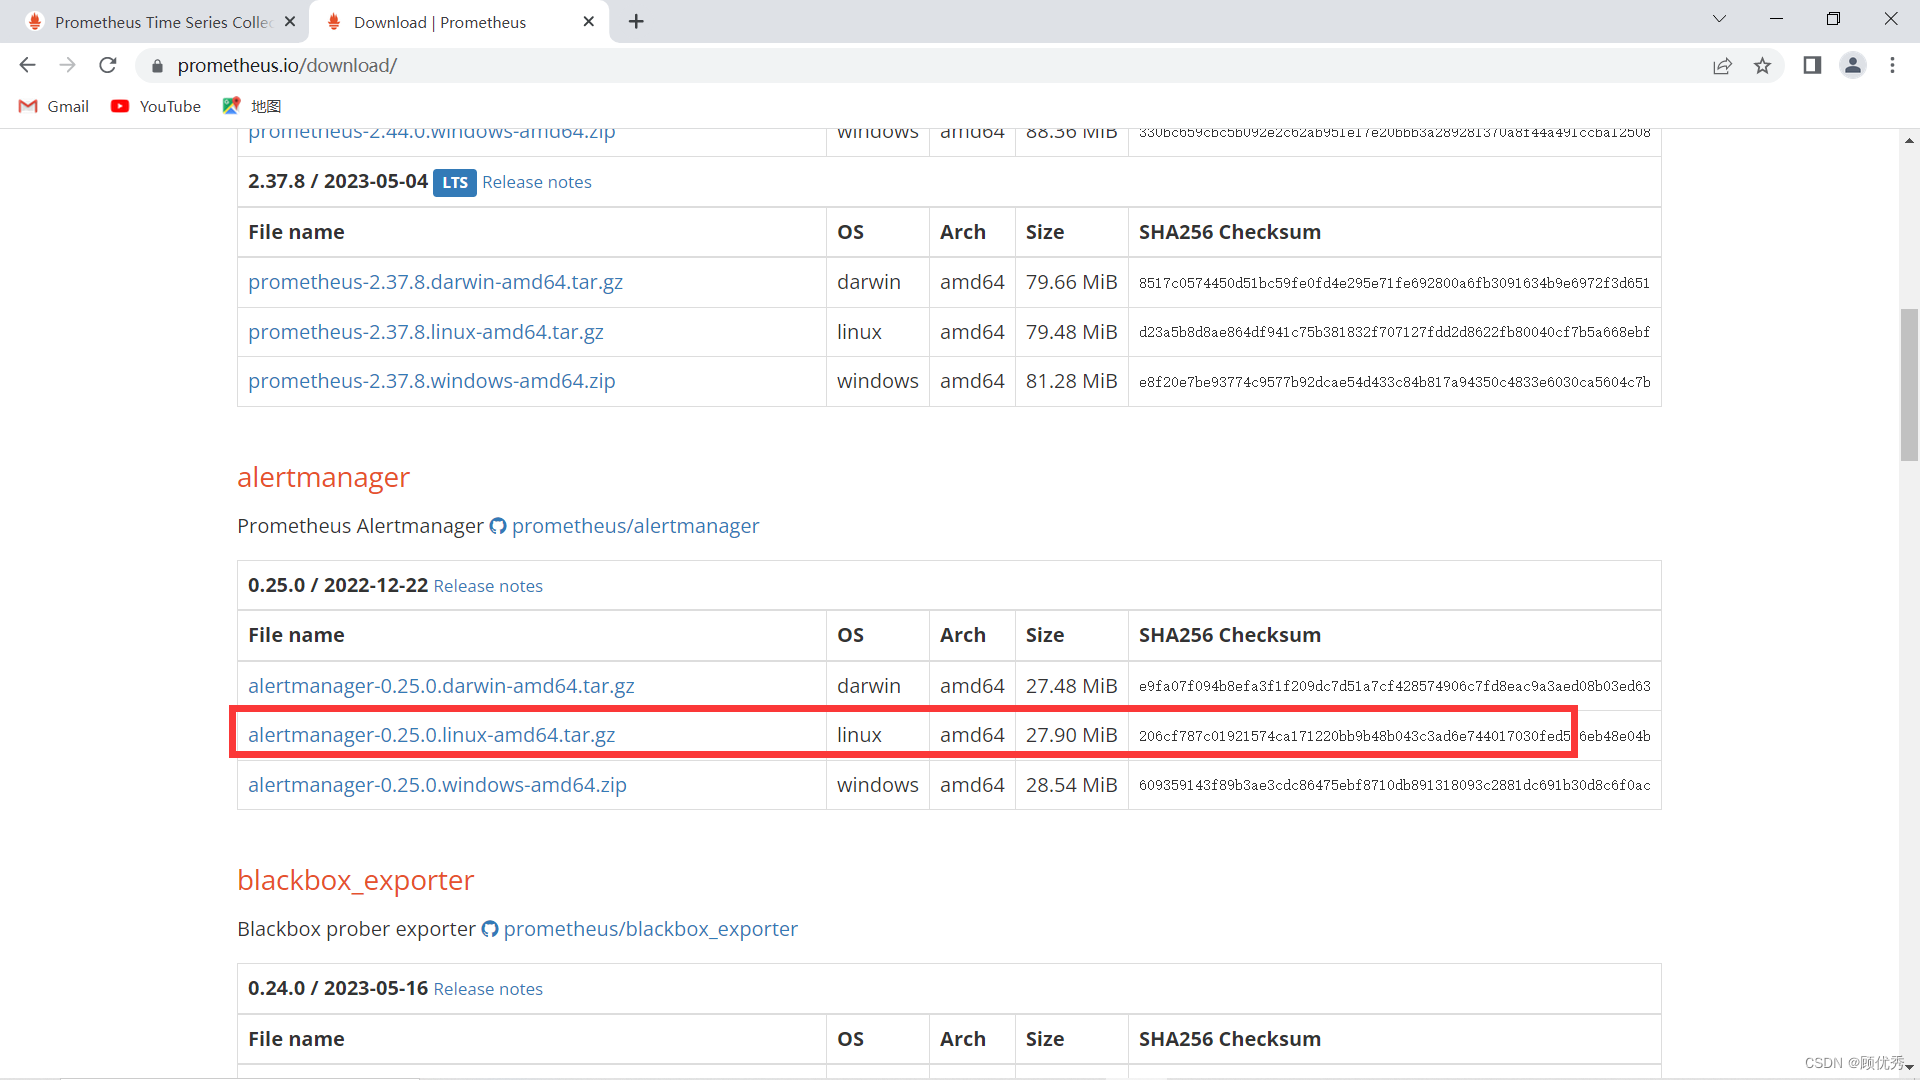This screenshot has height=1080, width=1920.
Task: Open the YouTube bookmark
Action: pyautogui.click(x=155, y=106)
